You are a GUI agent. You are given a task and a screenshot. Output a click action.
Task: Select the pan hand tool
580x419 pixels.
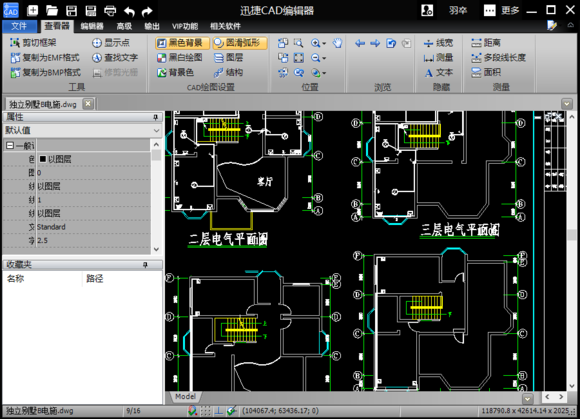[x=337, y=43]
